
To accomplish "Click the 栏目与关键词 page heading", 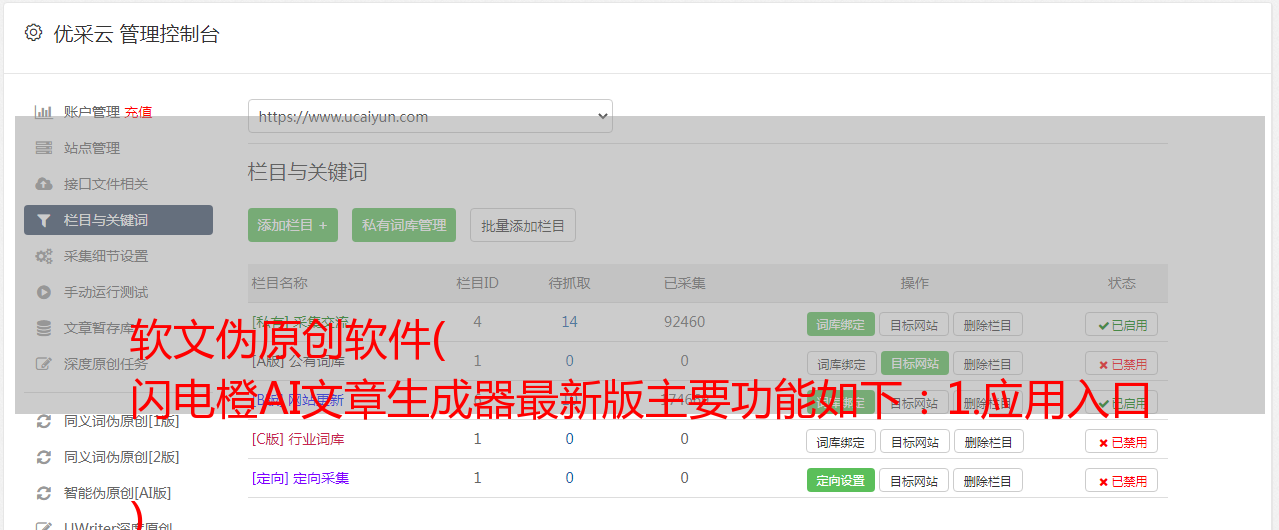I will [x=308, y=172].
